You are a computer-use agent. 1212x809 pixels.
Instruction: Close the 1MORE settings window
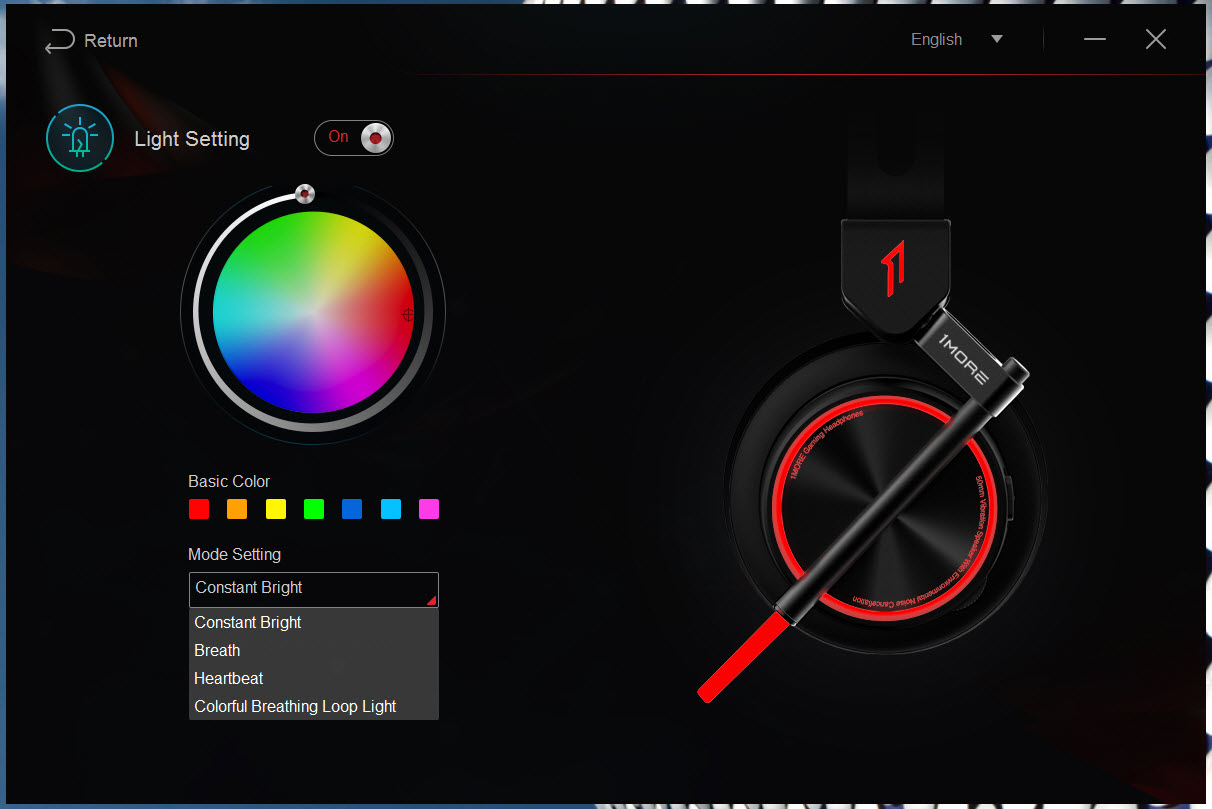[x=1156, y=40]
